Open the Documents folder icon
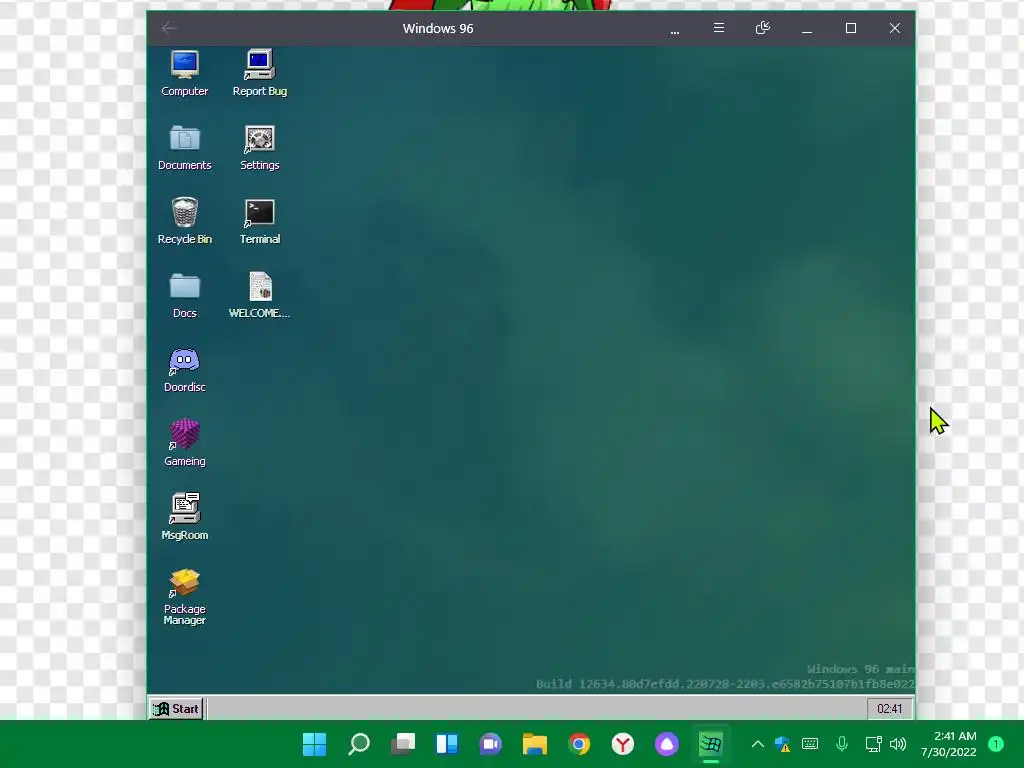Viewport: 1024px width, 768px height. point(185,148)
